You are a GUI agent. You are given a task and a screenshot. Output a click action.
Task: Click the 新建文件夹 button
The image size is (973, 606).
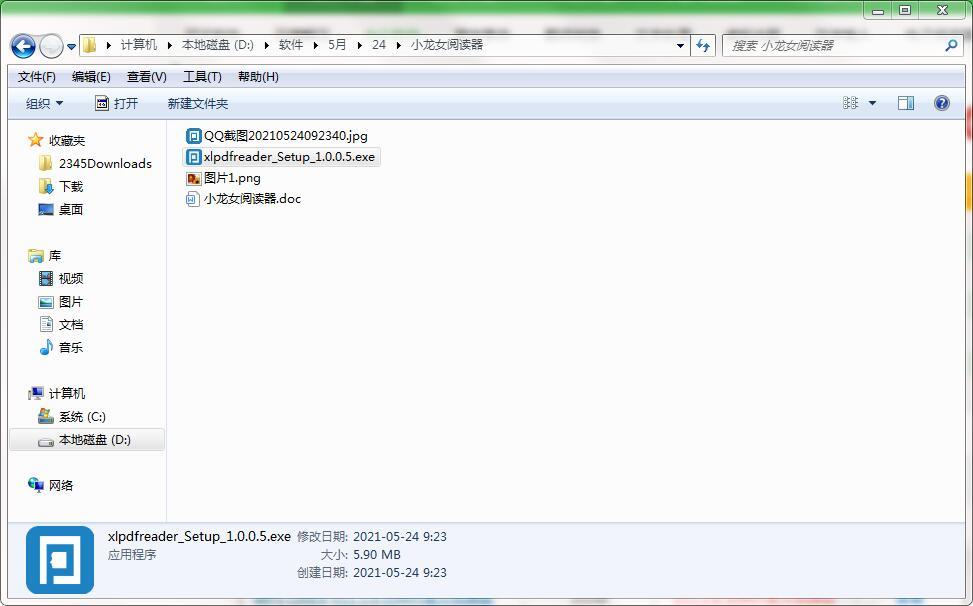(198, 104)
